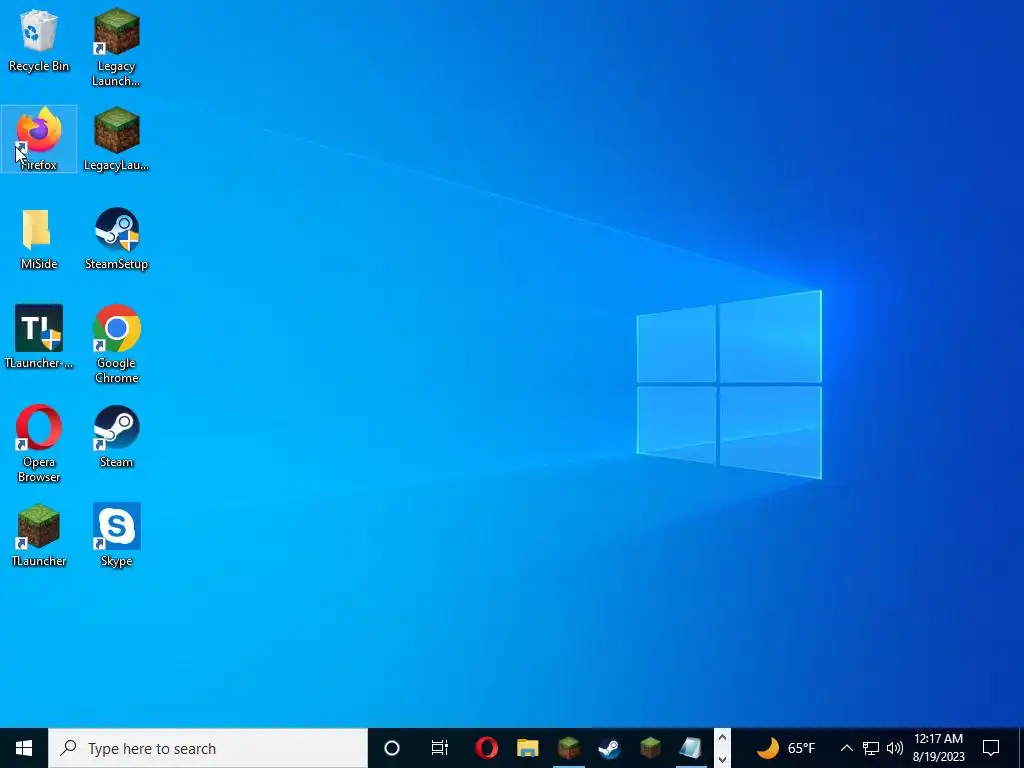The width and height of the screenshot is (1024, 768).
Task: Open the network status tray icon
Action: click(x=871, y=748)
